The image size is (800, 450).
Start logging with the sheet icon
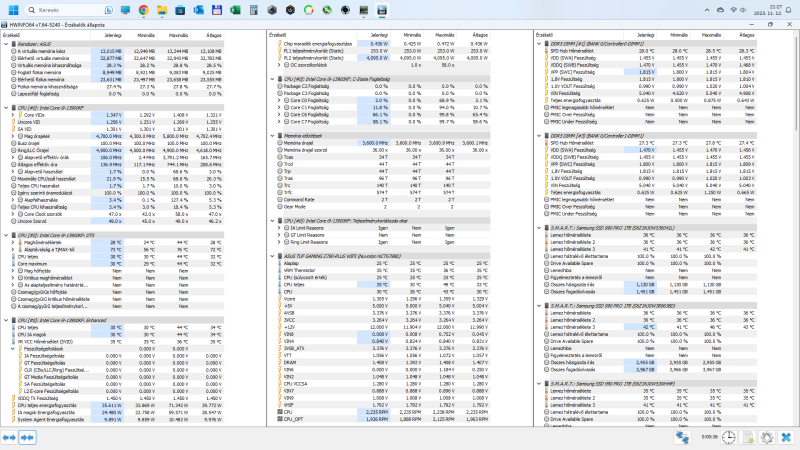click(x=748, y=437)
